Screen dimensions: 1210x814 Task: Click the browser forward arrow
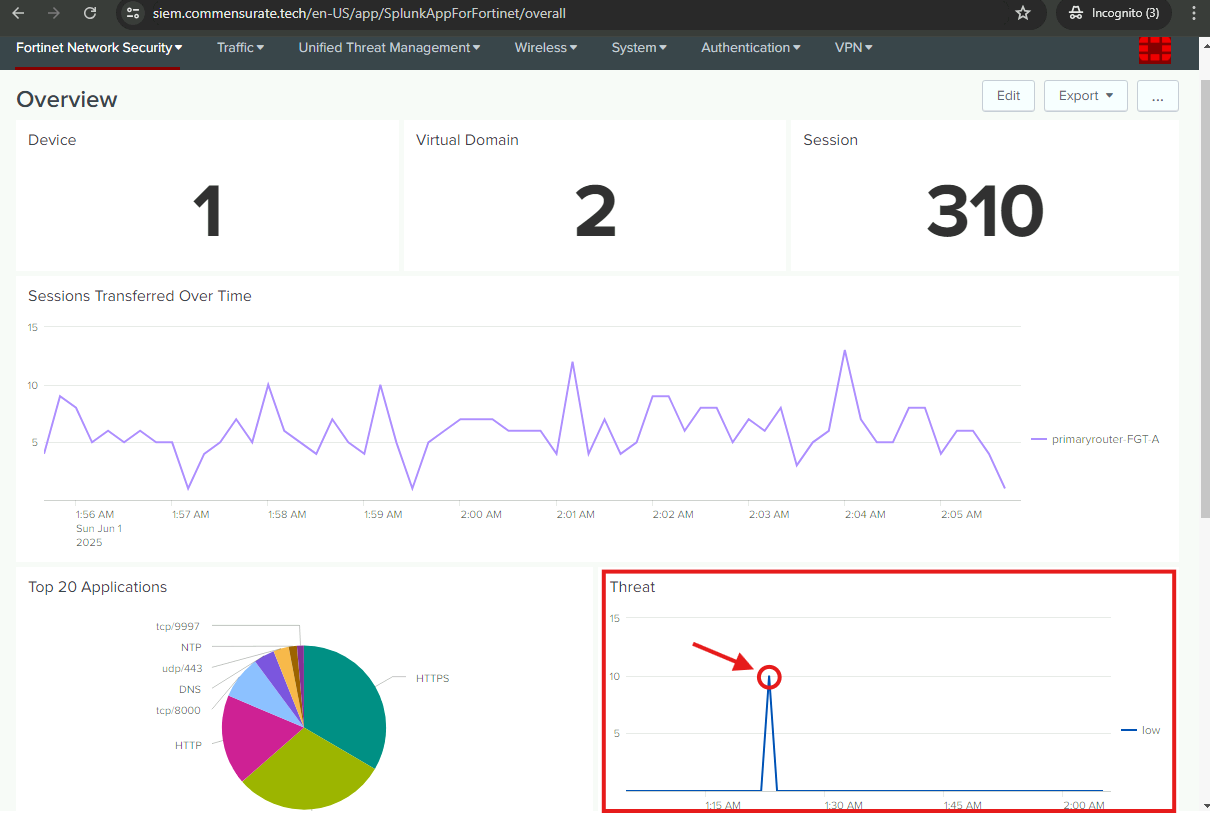[54, 13]
